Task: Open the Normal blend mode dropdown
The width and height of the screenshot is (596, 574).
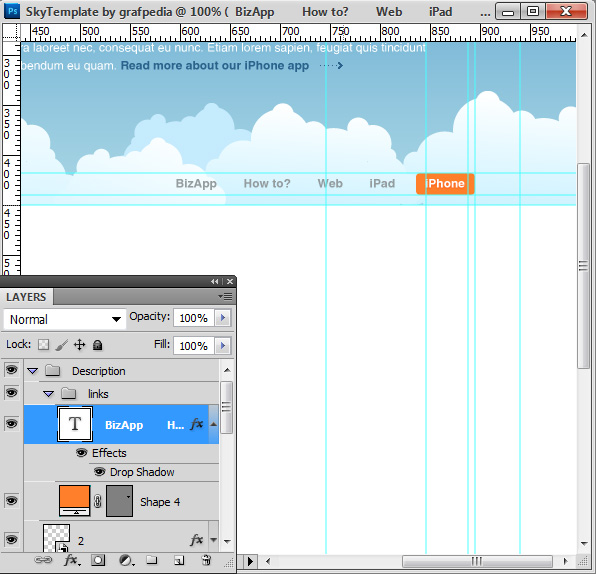Action: pos(65,319)
